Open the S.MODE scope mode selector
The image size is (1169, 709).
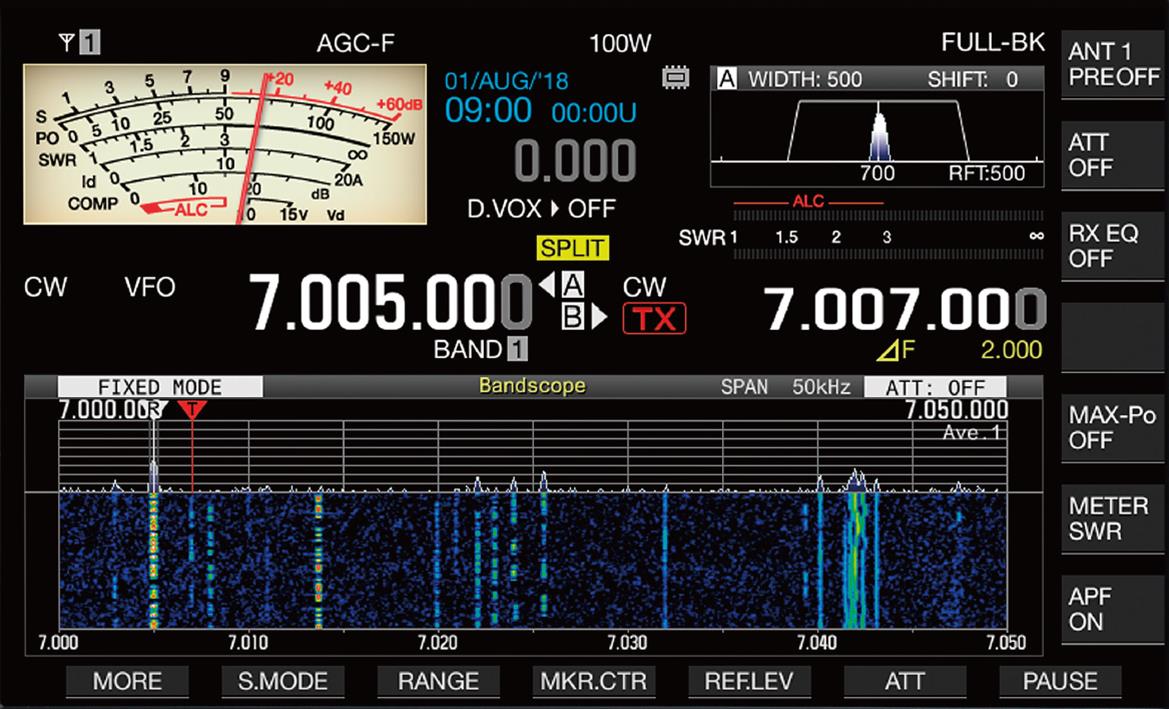pyautogui.click(x=281, y=681)
